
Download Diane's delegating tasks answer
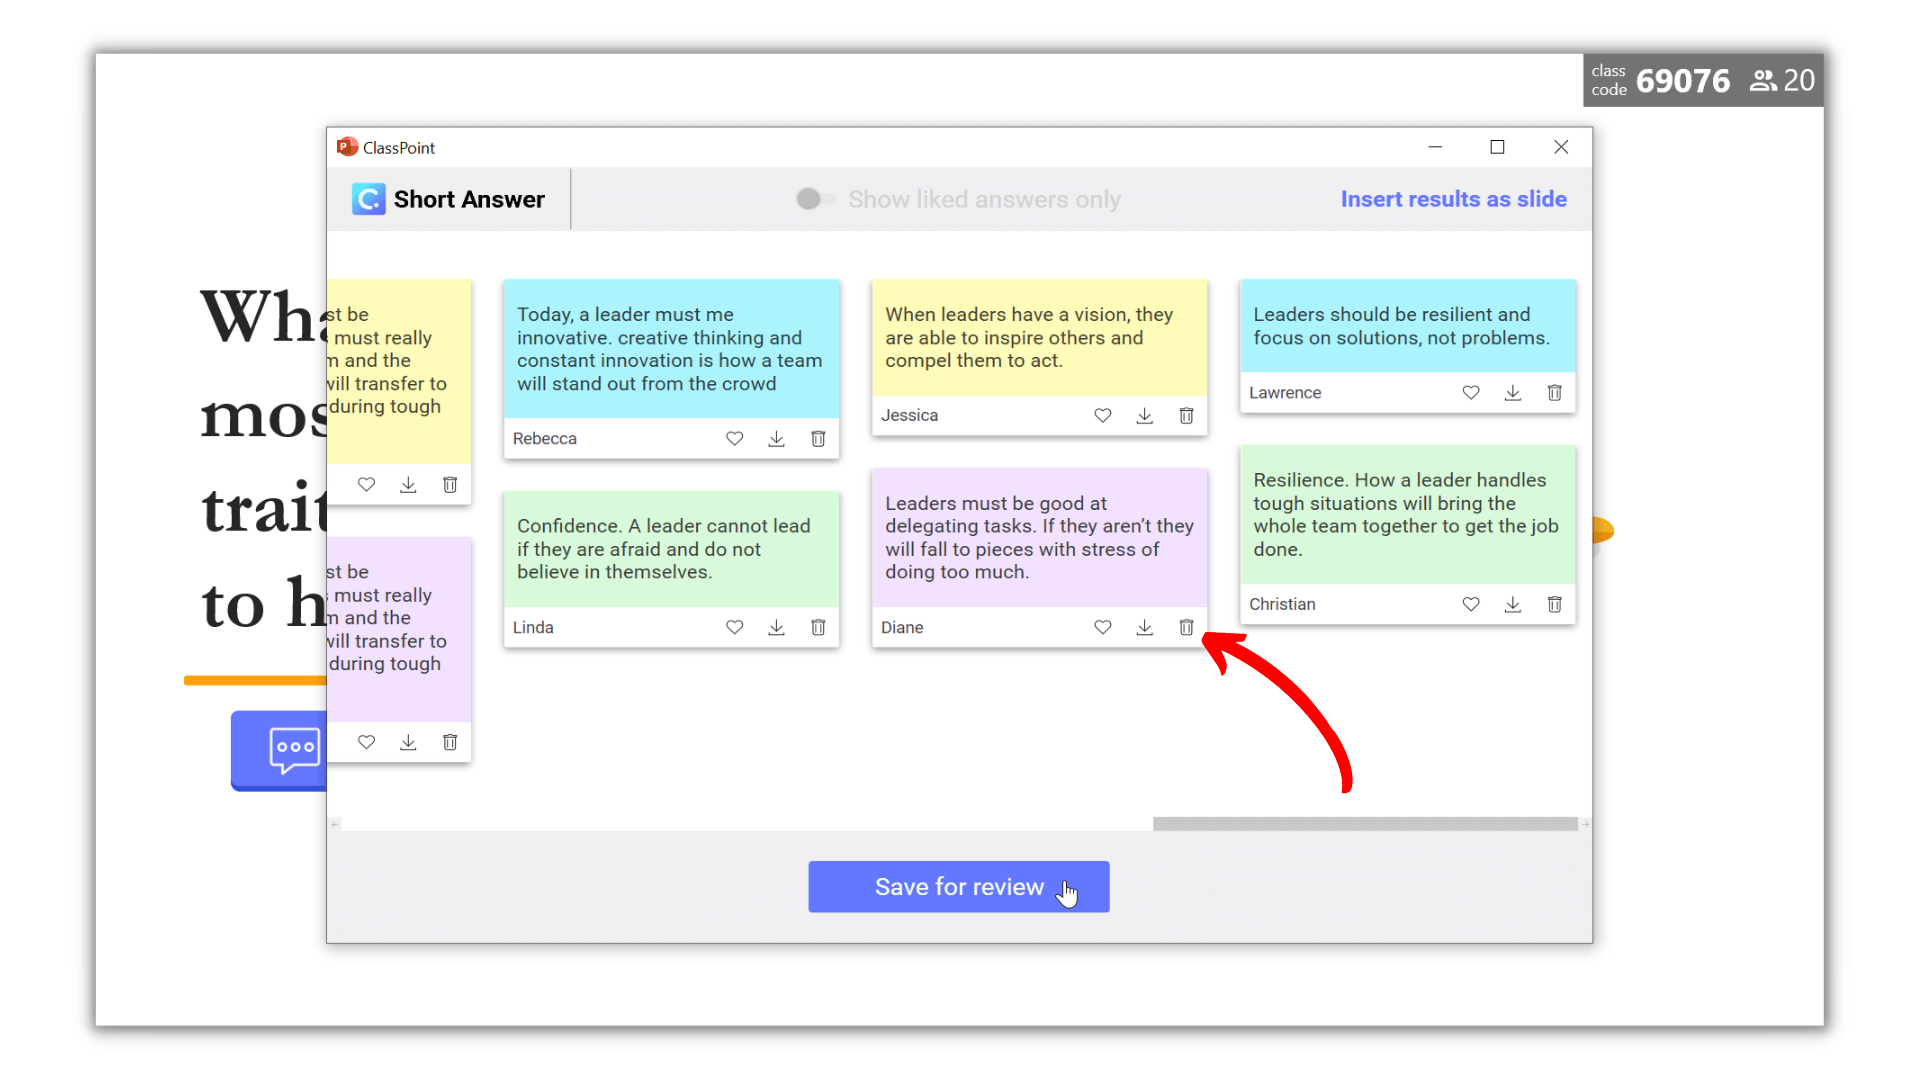coord(1144,627)
